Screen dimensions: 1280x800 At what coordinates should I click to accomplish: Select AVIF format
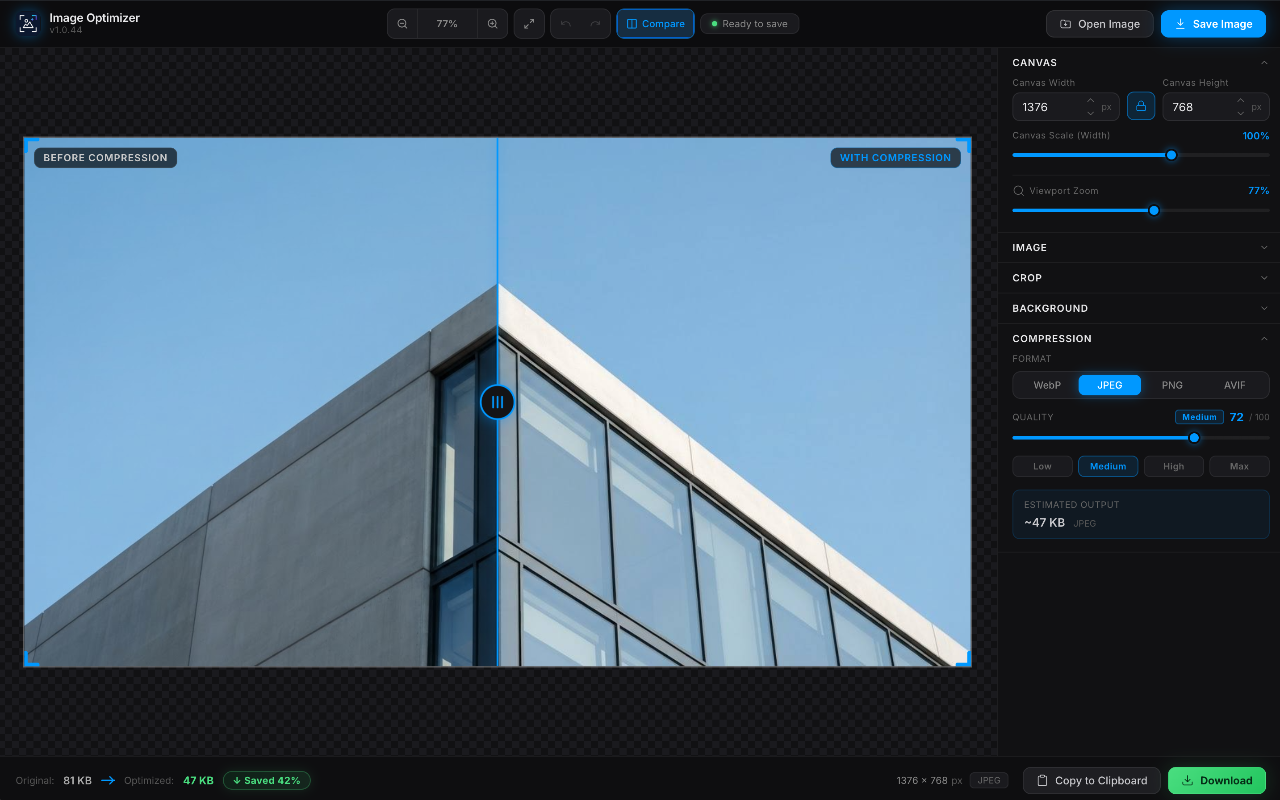[x=1235, y=385]
